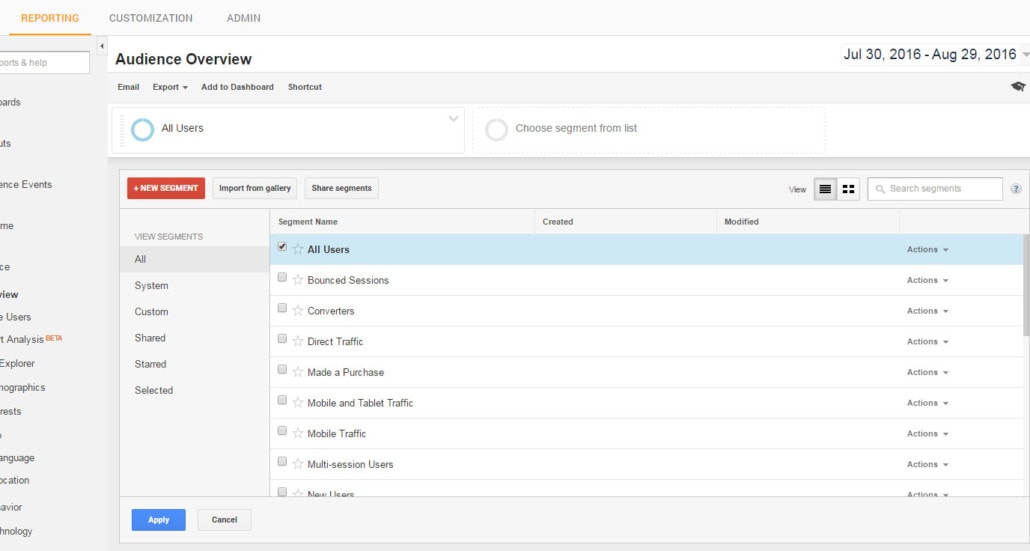Star the Direct Traffic segment
The image size is (1030, 551).
tap(298, 341)
